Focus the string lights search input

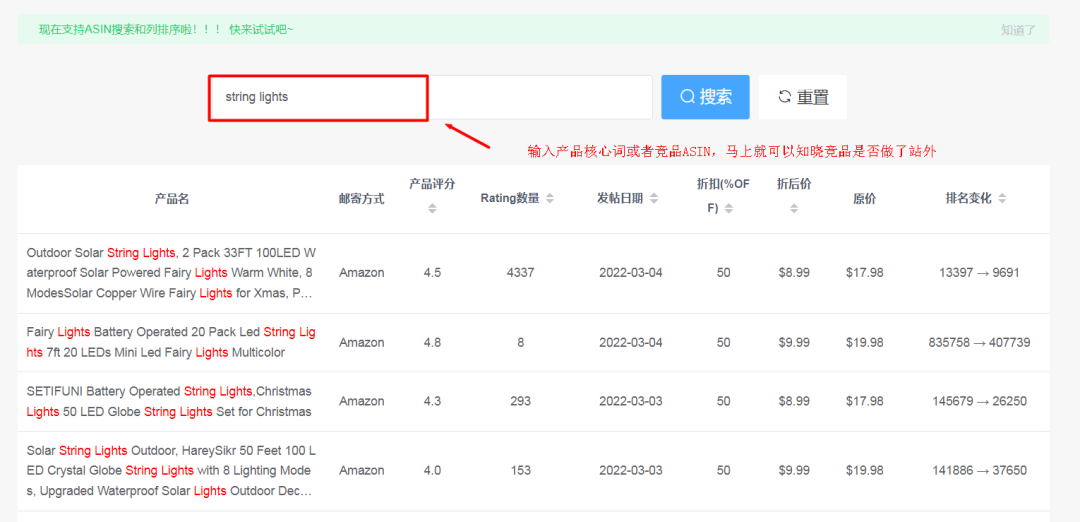(x=430, y=97)
